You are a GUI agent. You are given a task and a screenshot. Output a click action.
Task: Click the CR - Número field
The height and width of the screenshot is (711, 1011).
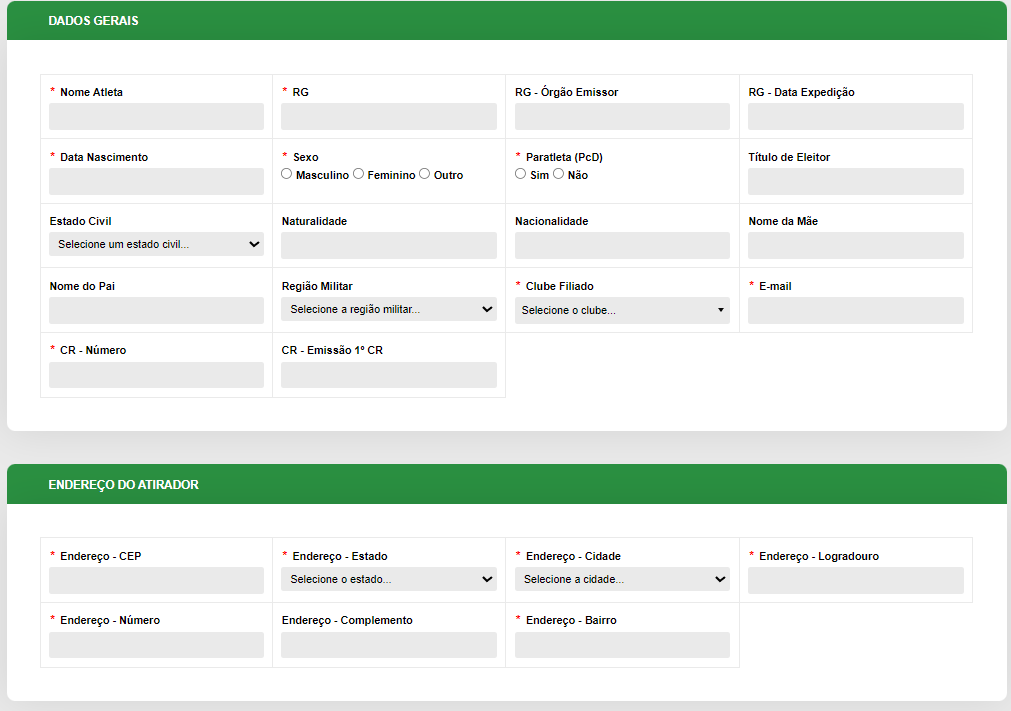pos(156,375)
